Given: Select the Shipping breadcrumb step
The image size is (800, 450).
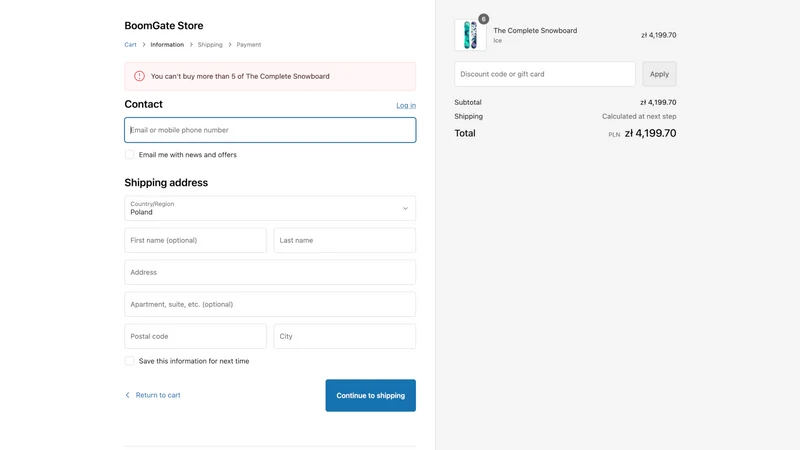Looking at the screenshot, I should [x=210, y=45].
